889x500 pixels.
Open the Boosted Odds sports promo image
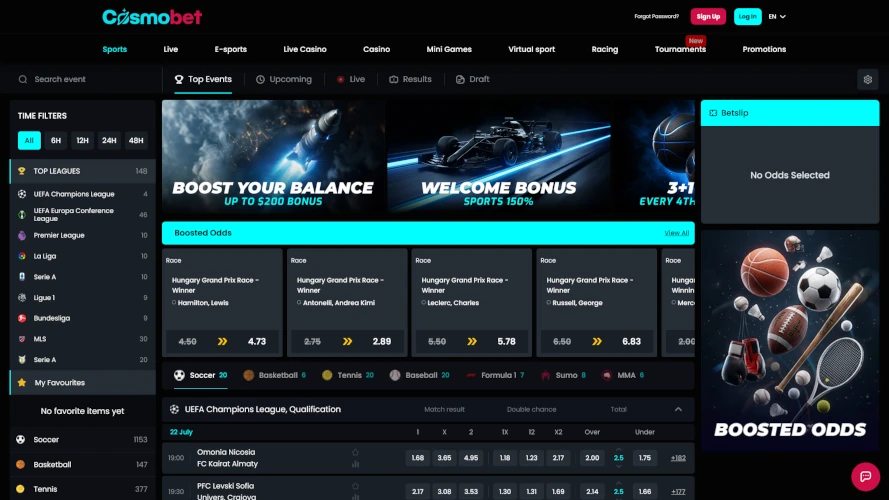tap(790, 340)
